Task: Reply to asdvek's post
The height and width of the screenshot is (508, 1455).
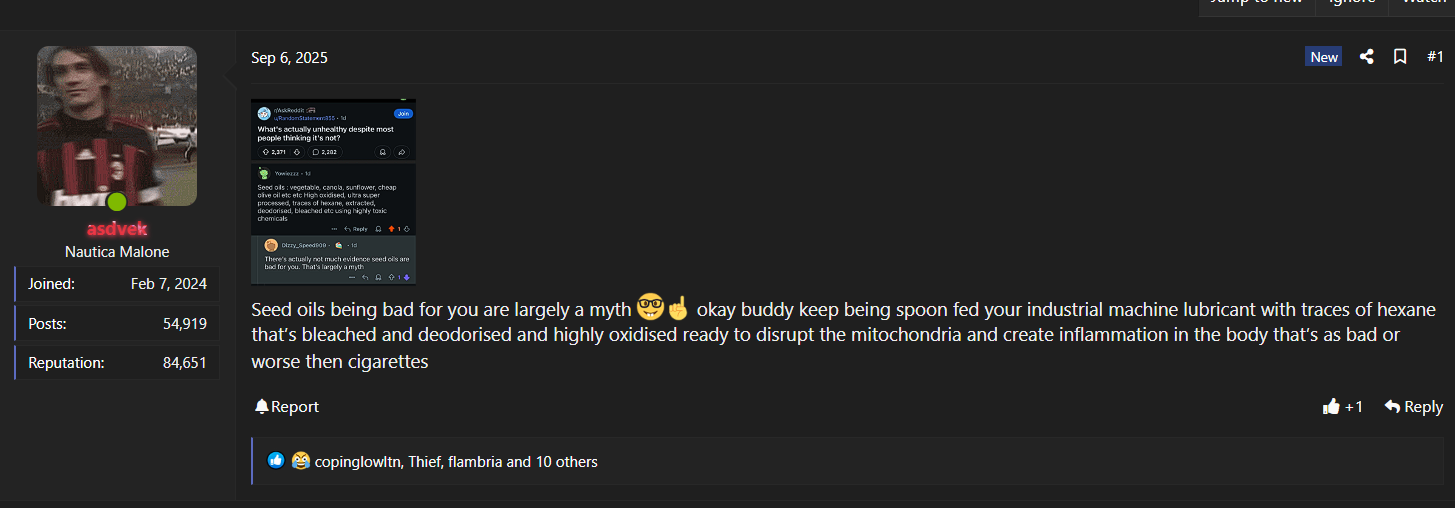Action: [x=1413, y=406]
